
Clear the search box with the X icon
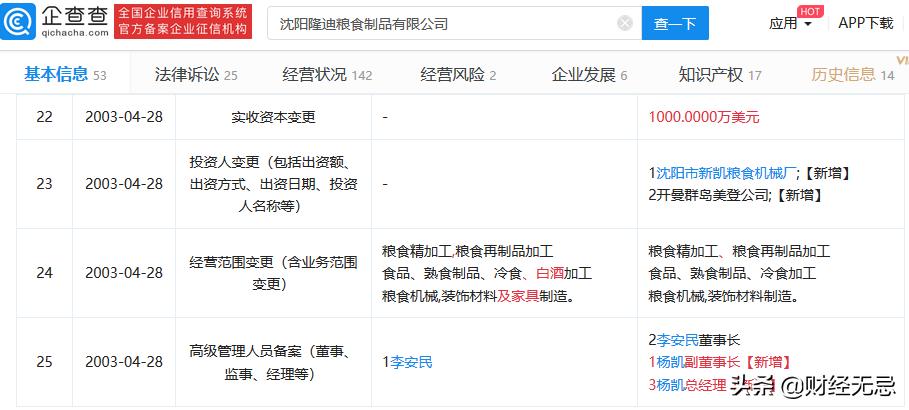[x=625, y=23]
